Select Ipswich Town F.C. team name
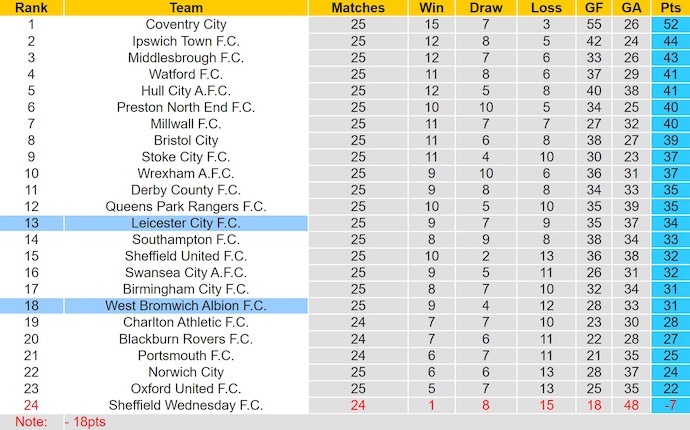The width and height of the screenshot is (690, 430). pyautogui.click(x=185, y=41)
